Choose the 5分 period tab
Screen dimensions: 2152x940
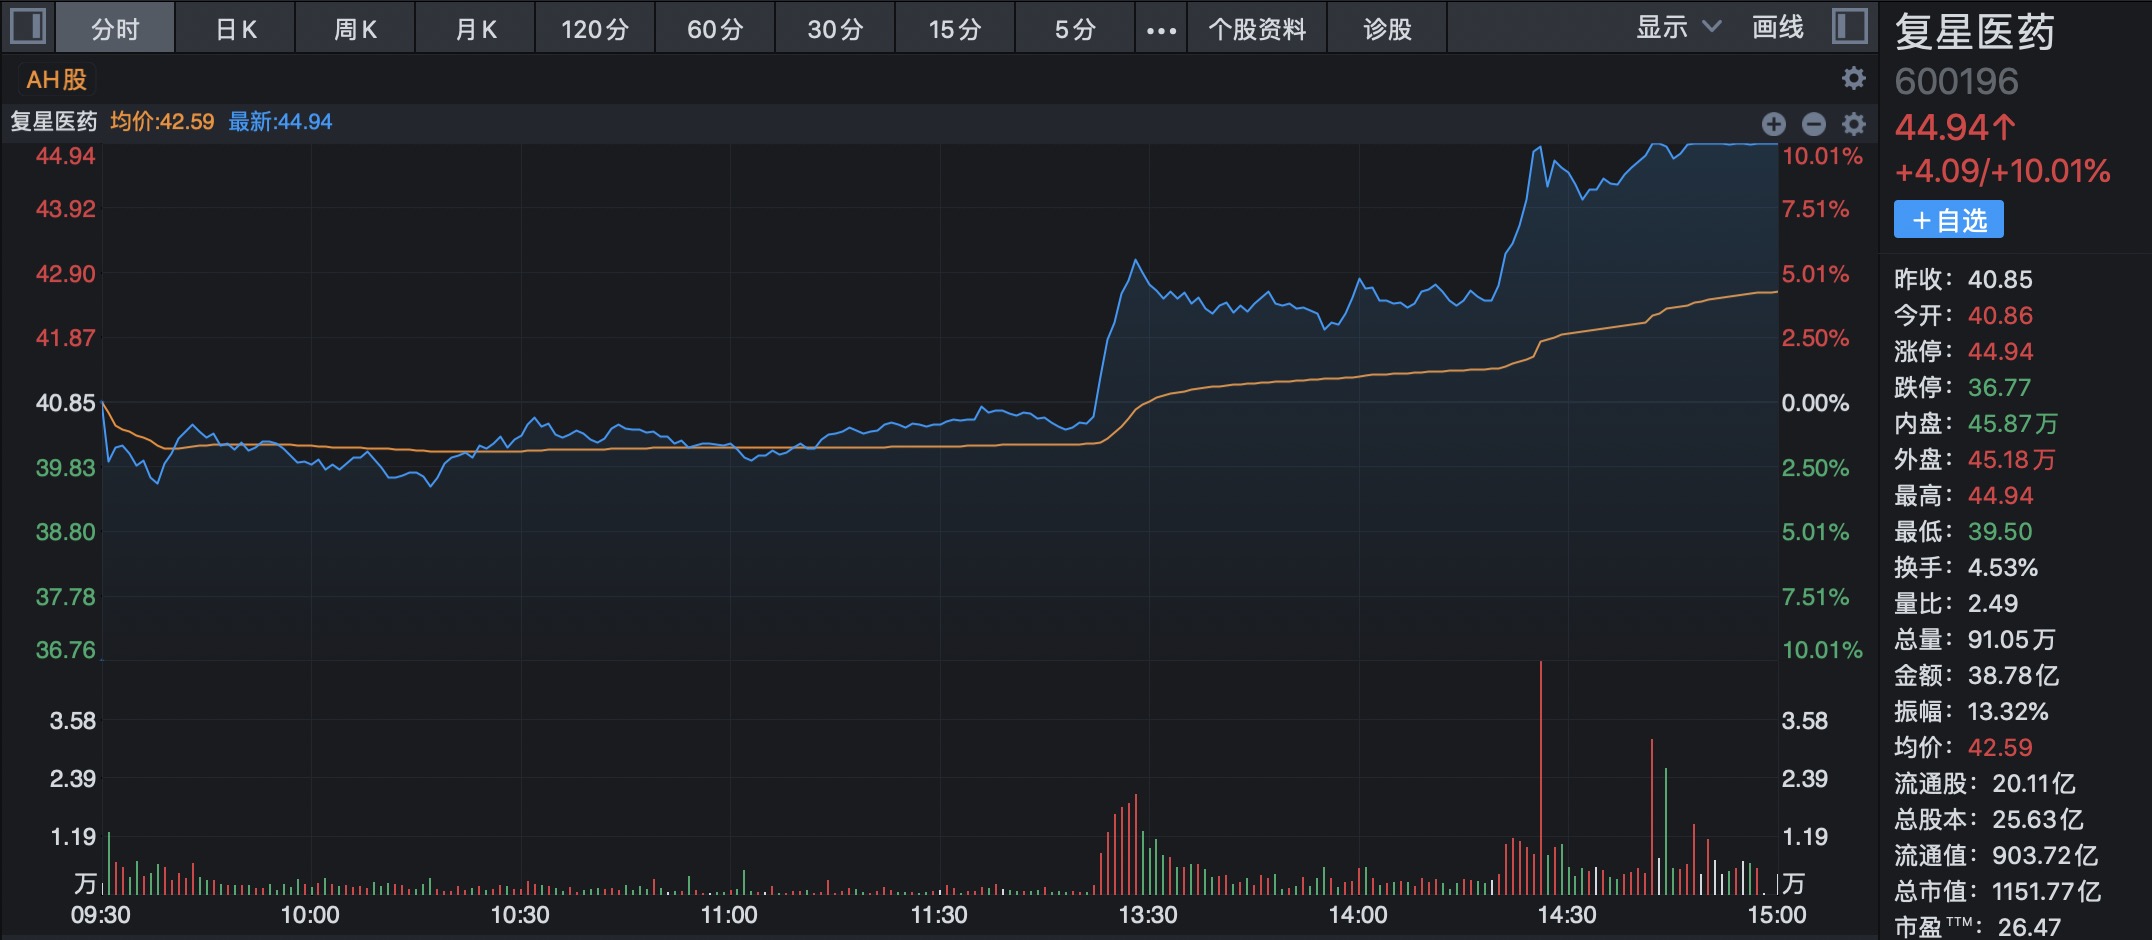(x=1075, y=28)
